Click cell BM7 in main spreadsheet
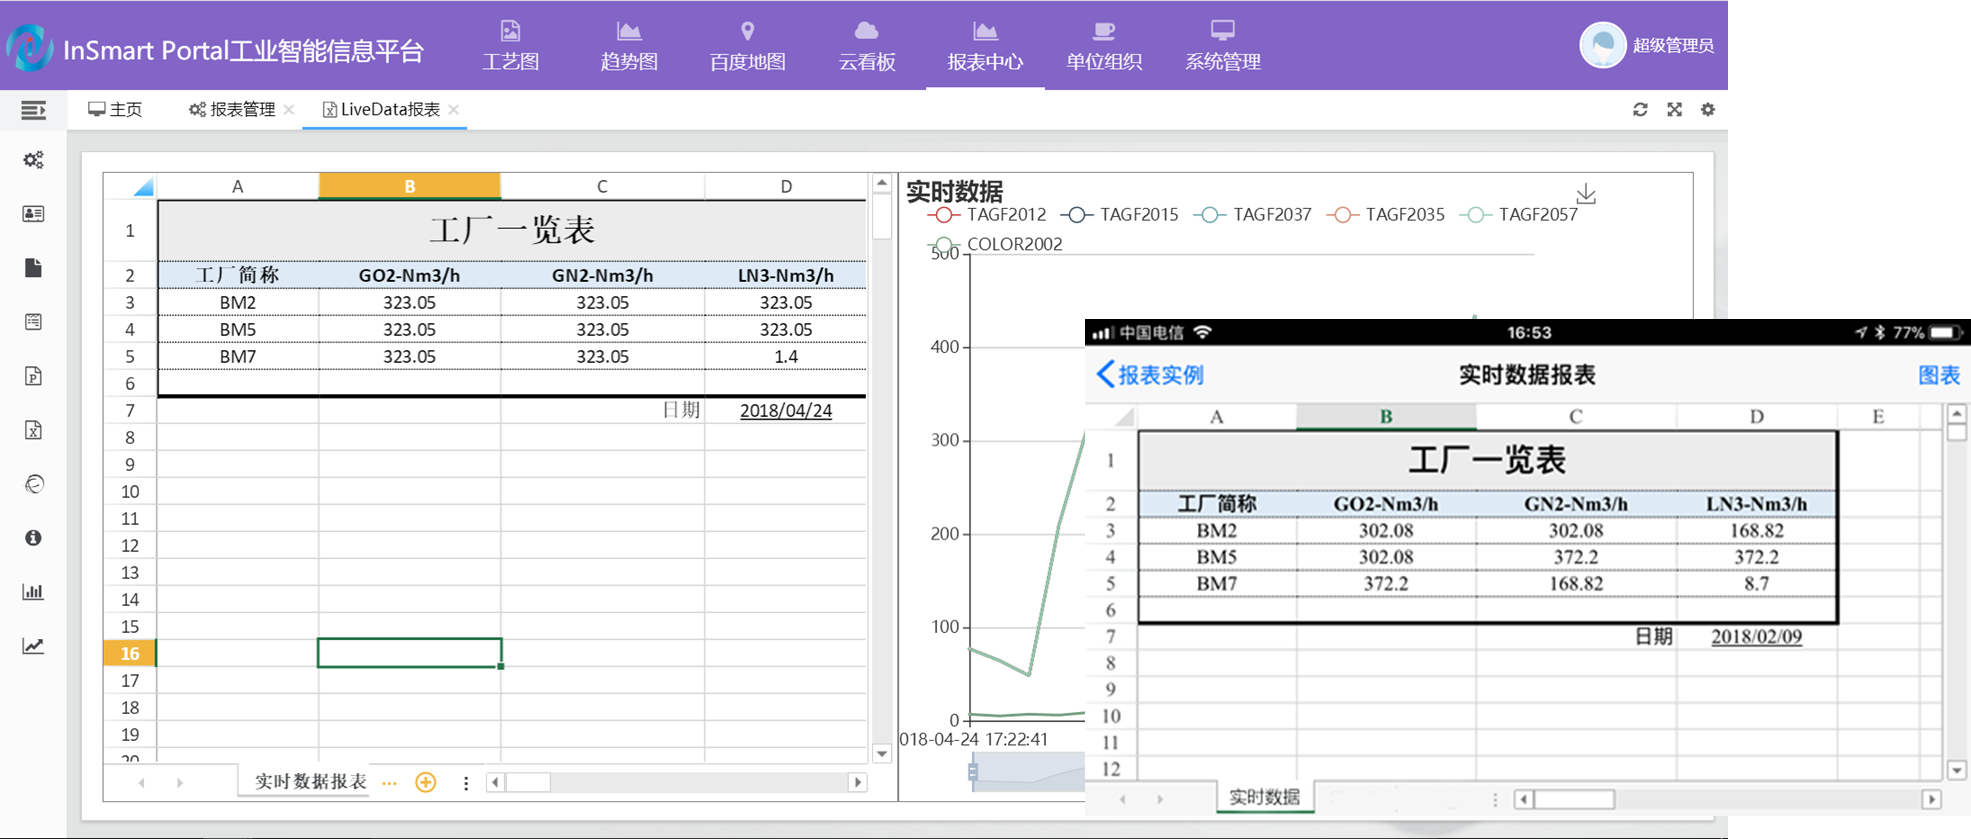This screenshot has height=839, width=1971. click(238, 356)
